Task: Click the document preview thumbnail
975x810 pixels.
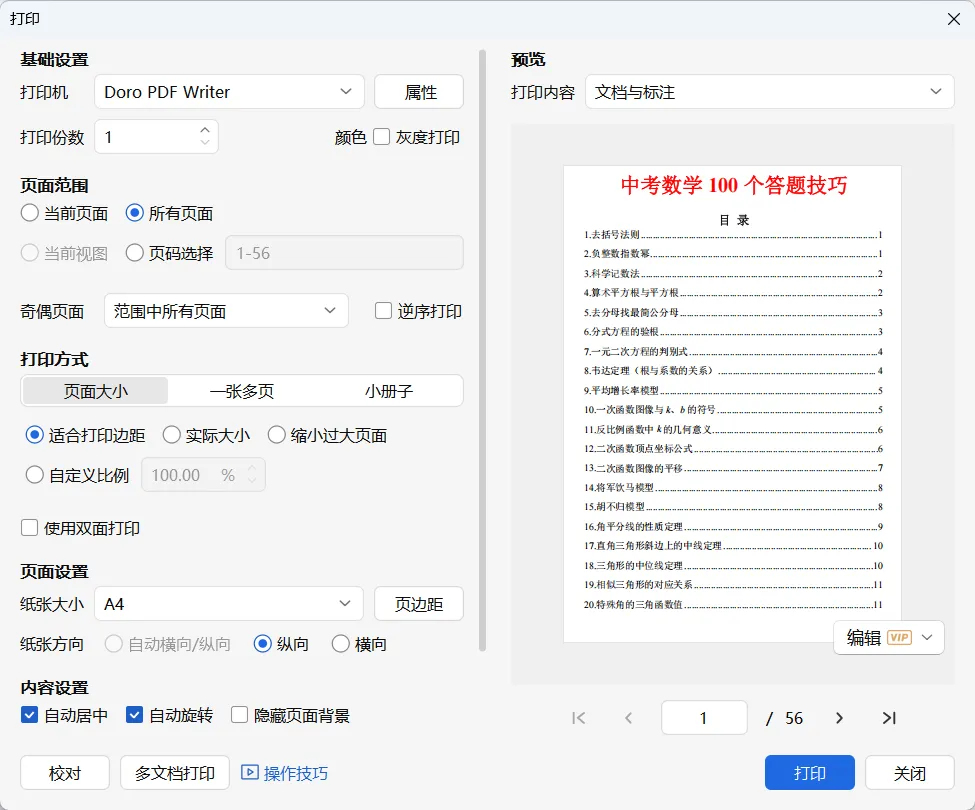Action: pyautogui.click(x=732, y=404)
